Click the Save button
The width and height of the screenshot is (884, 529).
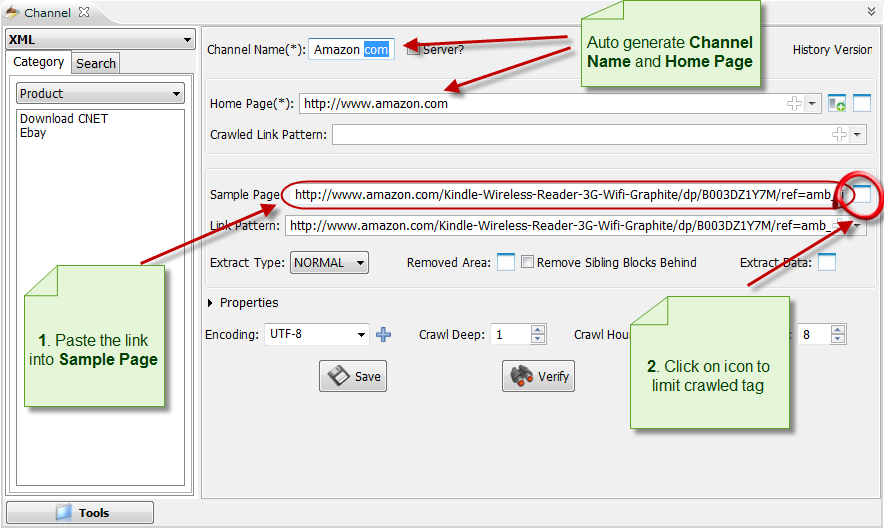[x=353, y=377]
